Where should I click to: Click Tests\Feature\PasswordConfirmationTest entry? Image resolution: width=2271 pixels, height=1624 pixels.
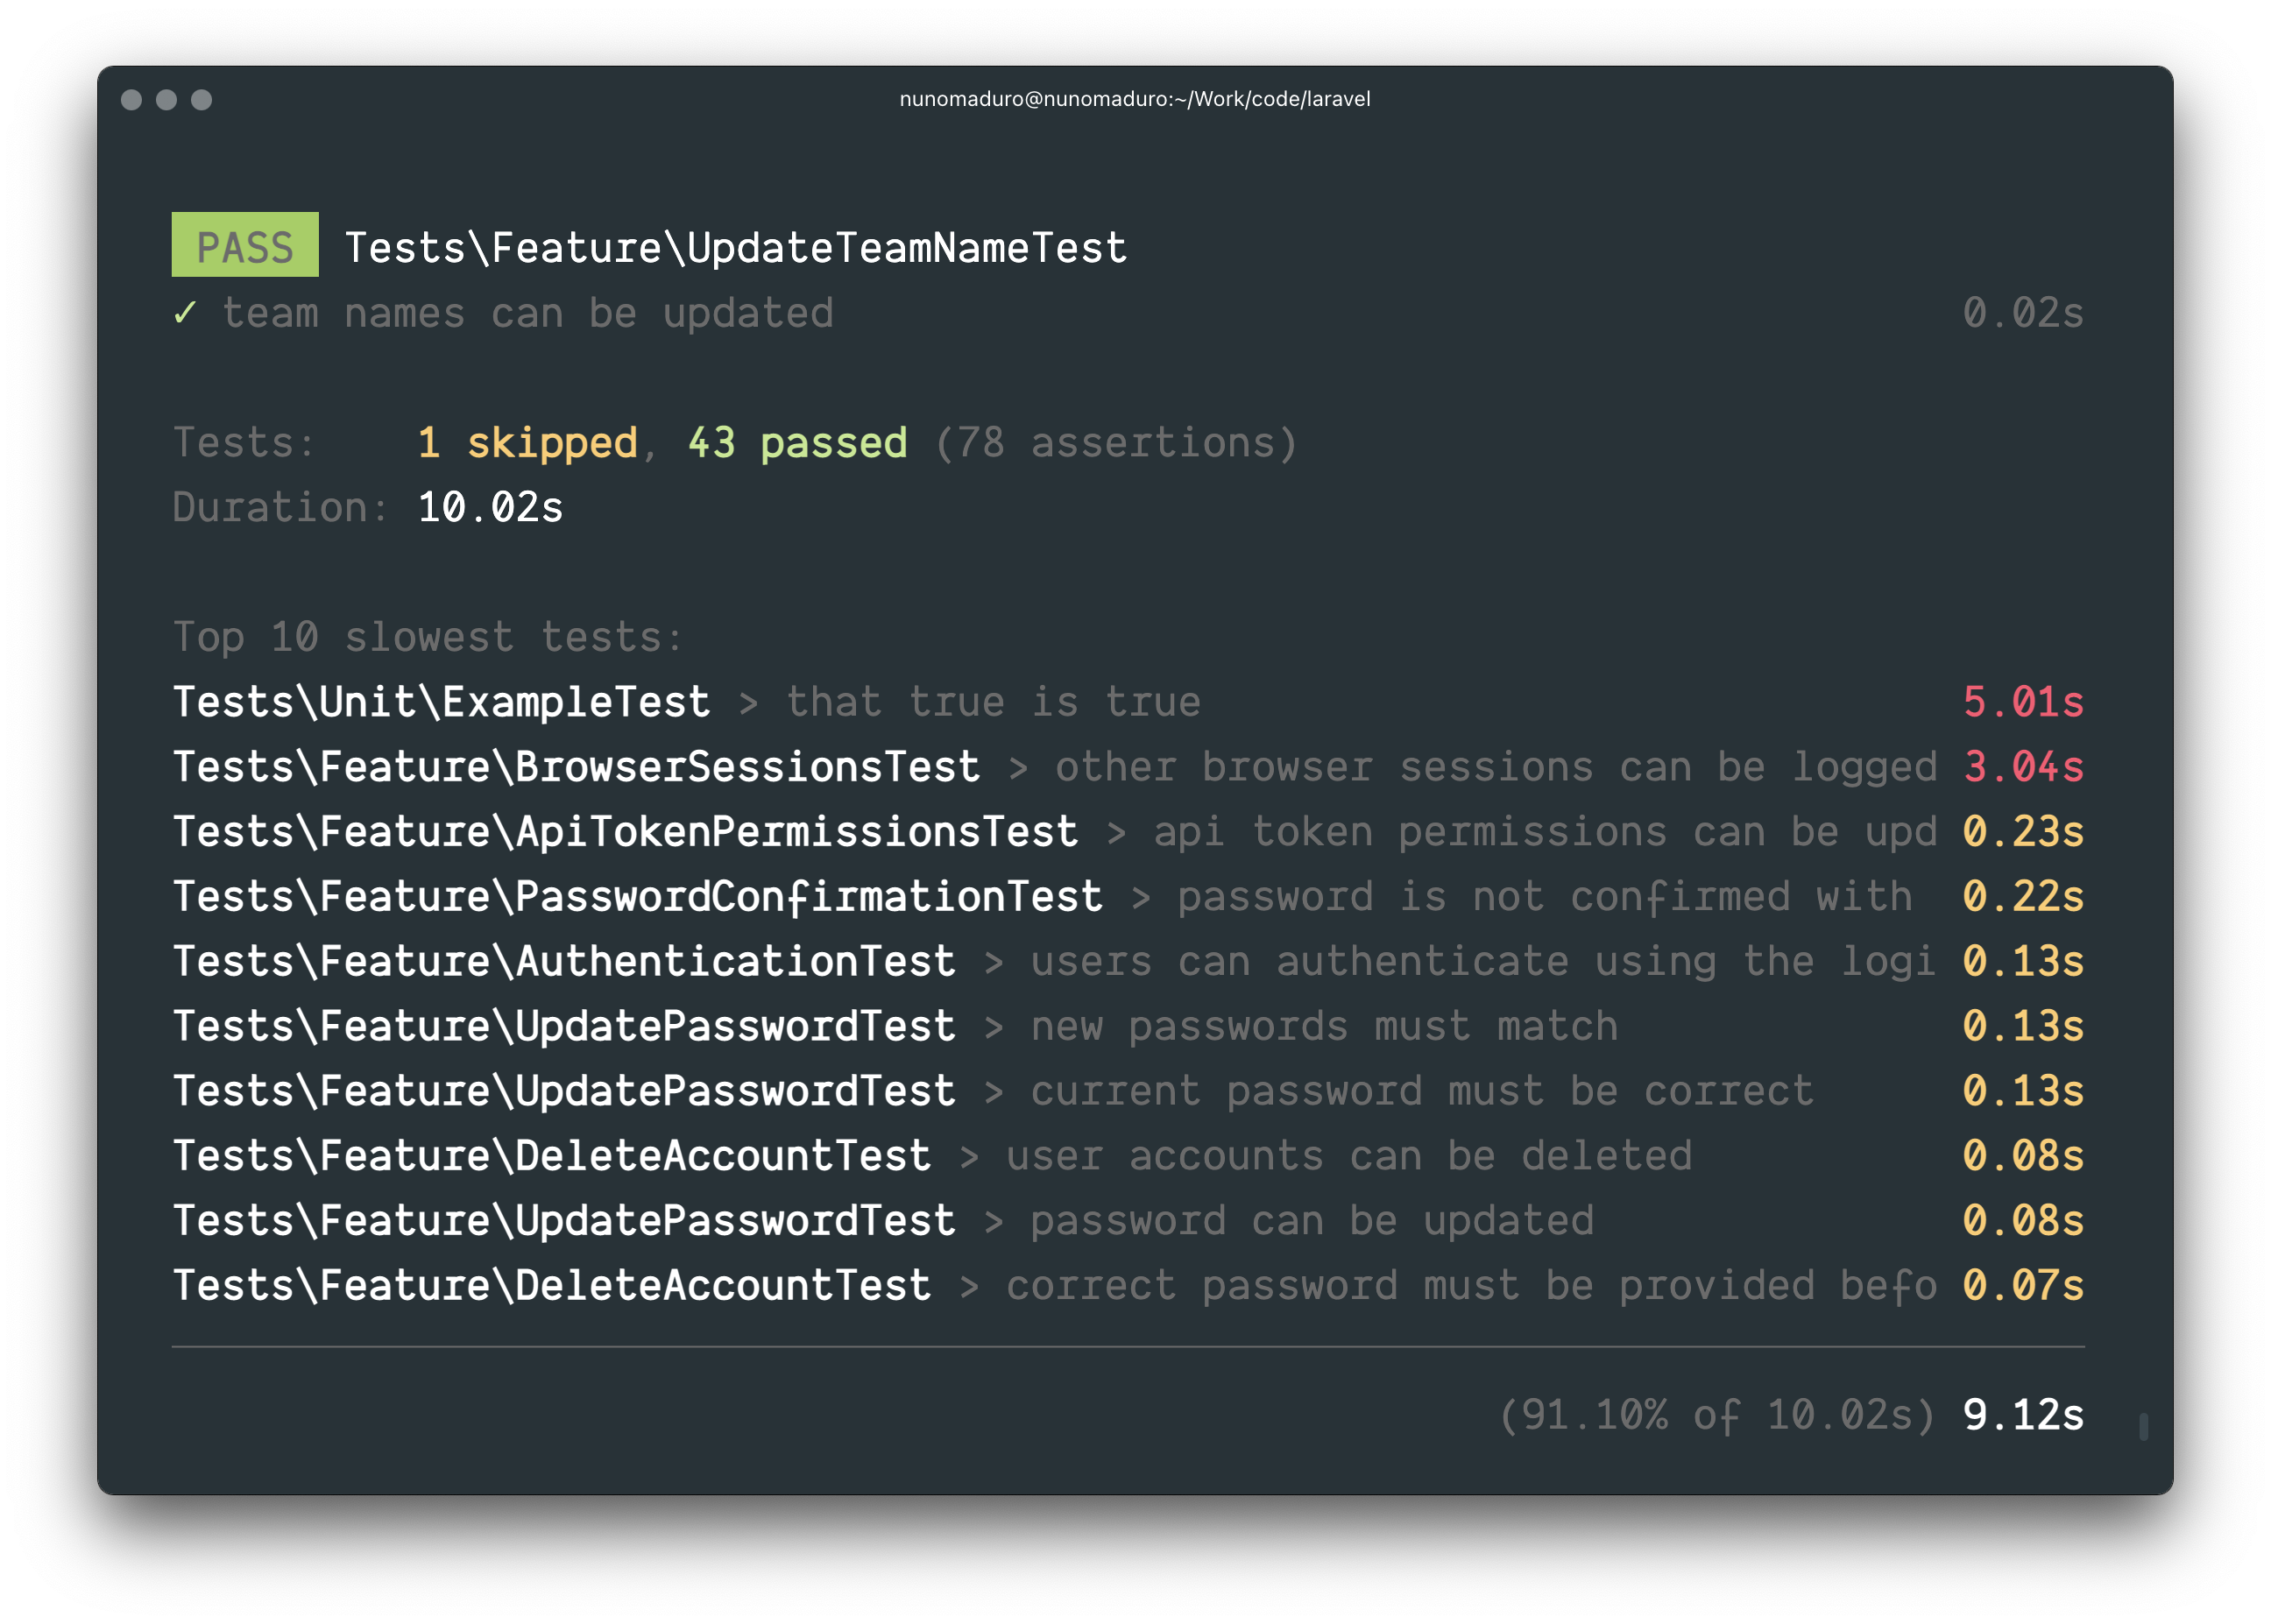coord(637,897)
